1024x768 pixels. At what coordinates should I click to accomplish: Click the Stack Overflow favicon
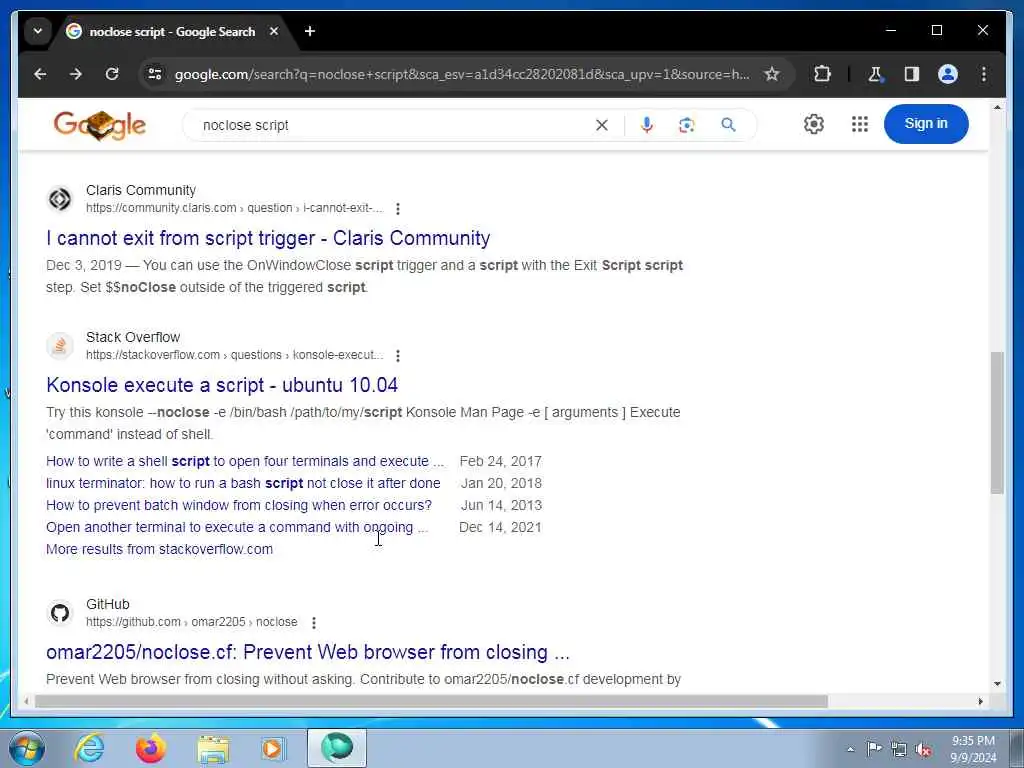click(x=60, y=345)
